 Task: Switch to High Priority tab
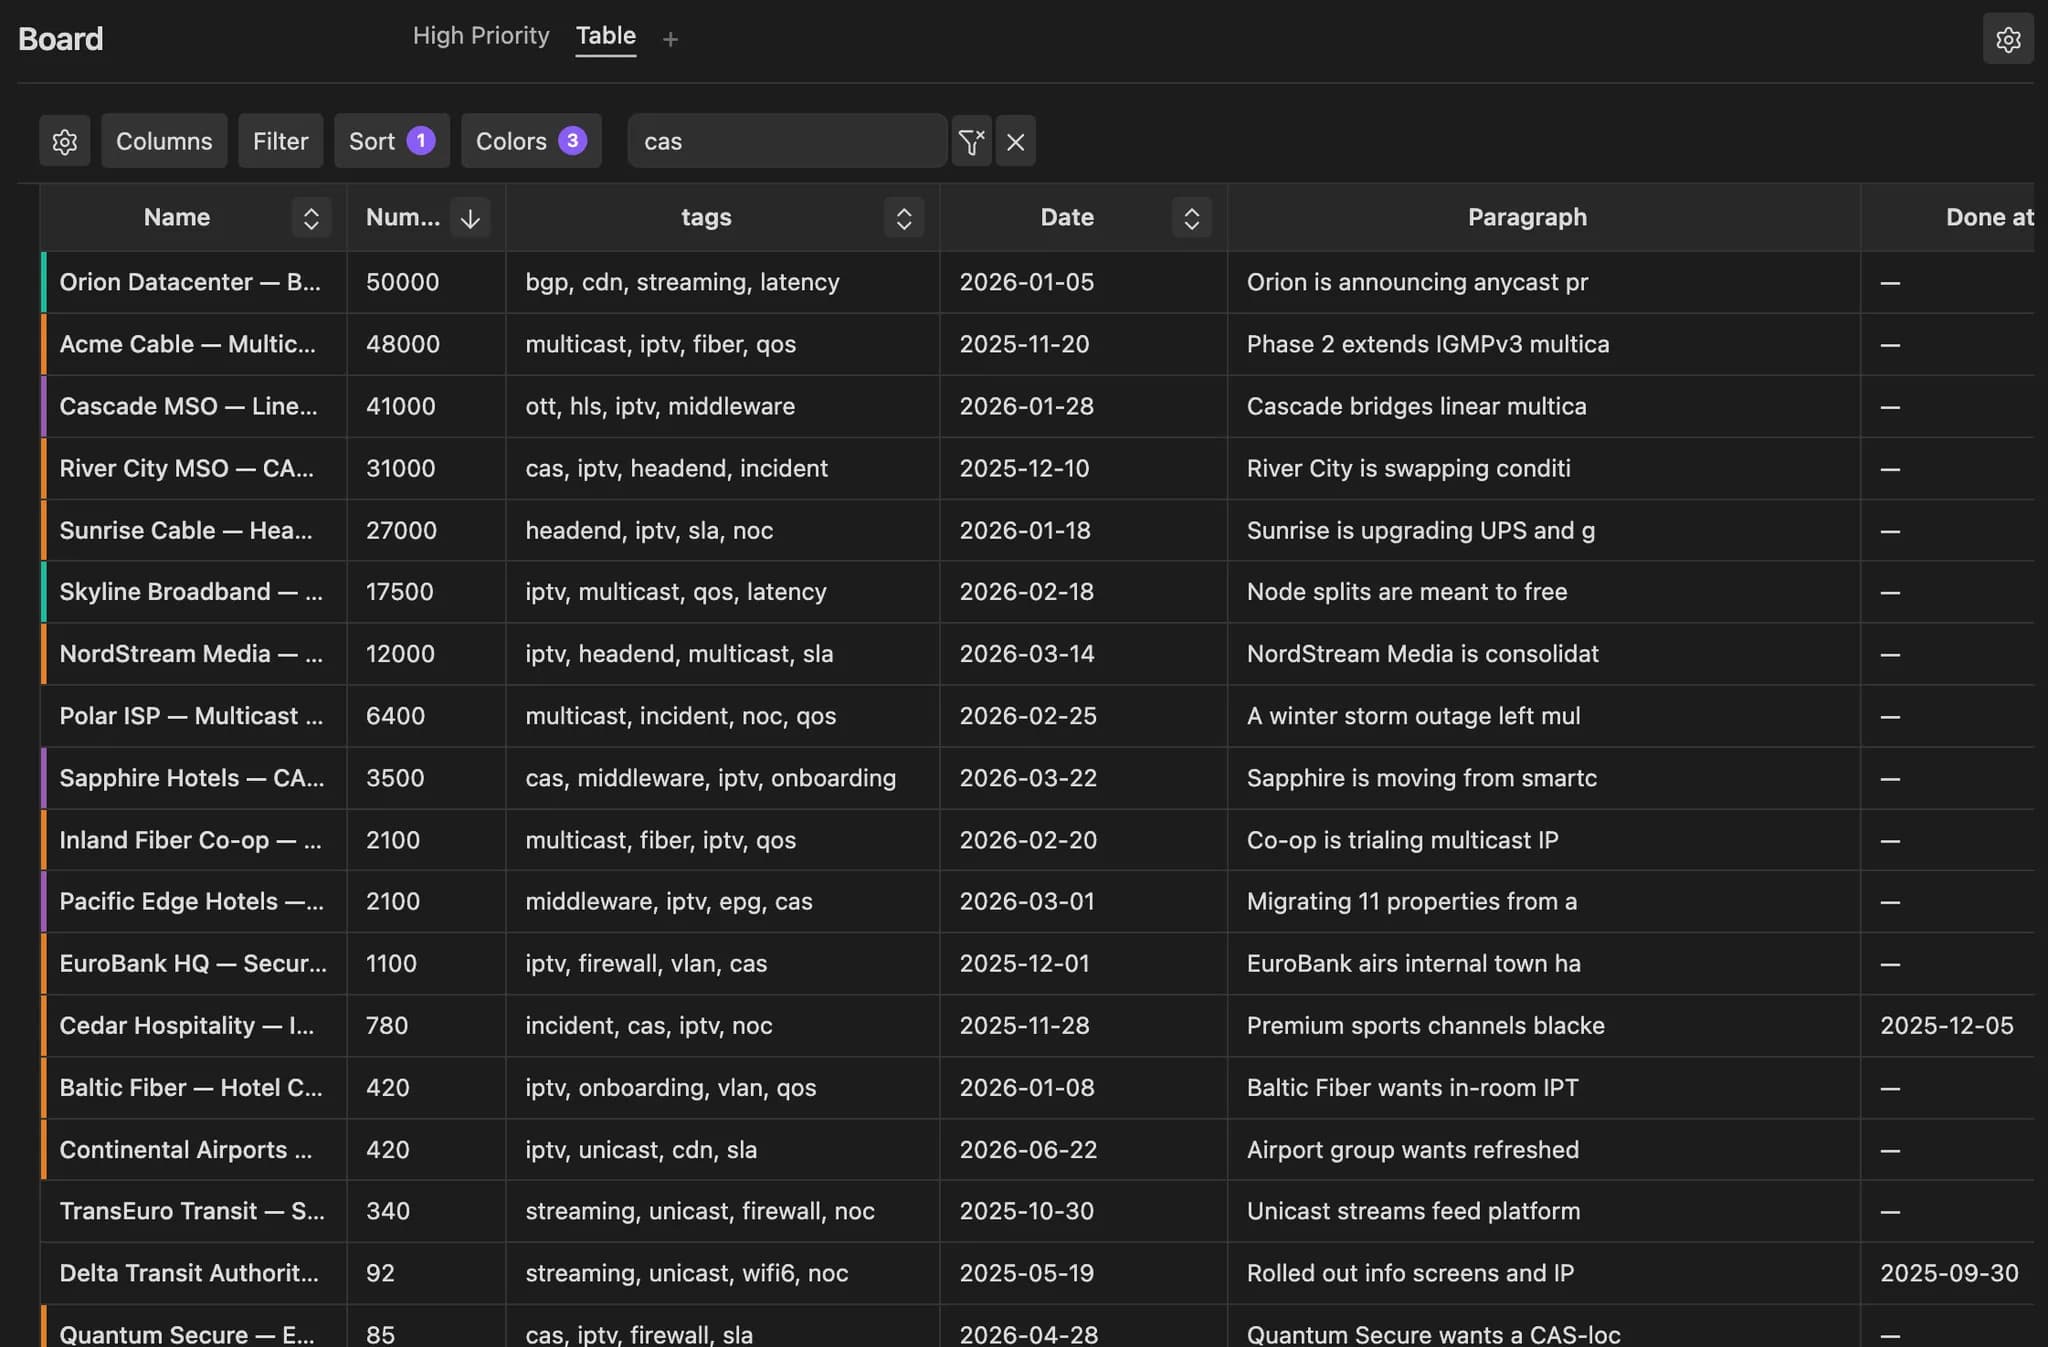tap(481, 36)
